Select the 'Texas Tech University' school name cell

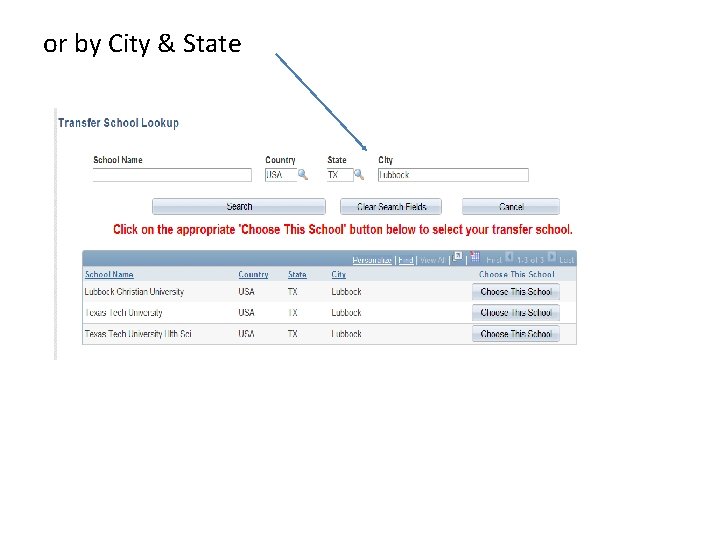(x=124, y=313)
